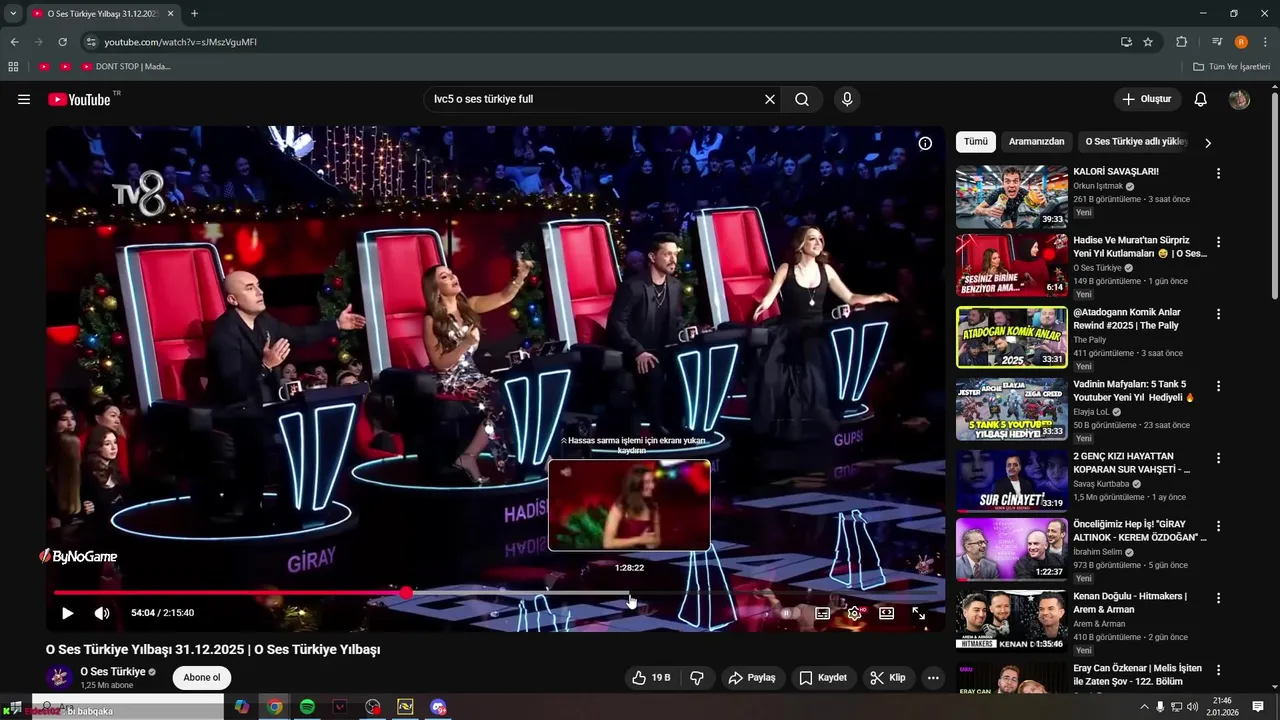Open KALORİ SAVAŞLARI video thumbnail
The height and width of the screenshot is (720, 1280).
click(x=1012, y=198)
